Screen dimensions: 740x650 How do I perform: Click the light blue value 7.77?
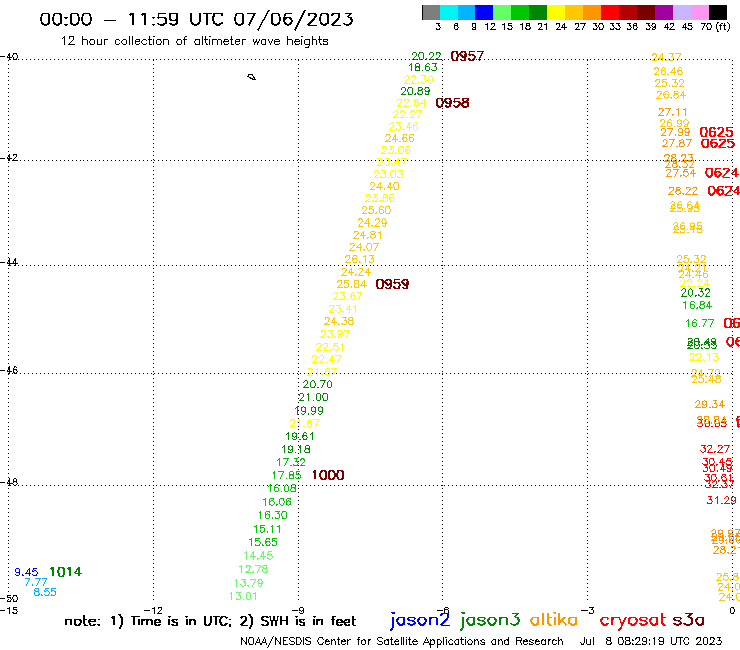pyautogui.click(x=36, y=582)
